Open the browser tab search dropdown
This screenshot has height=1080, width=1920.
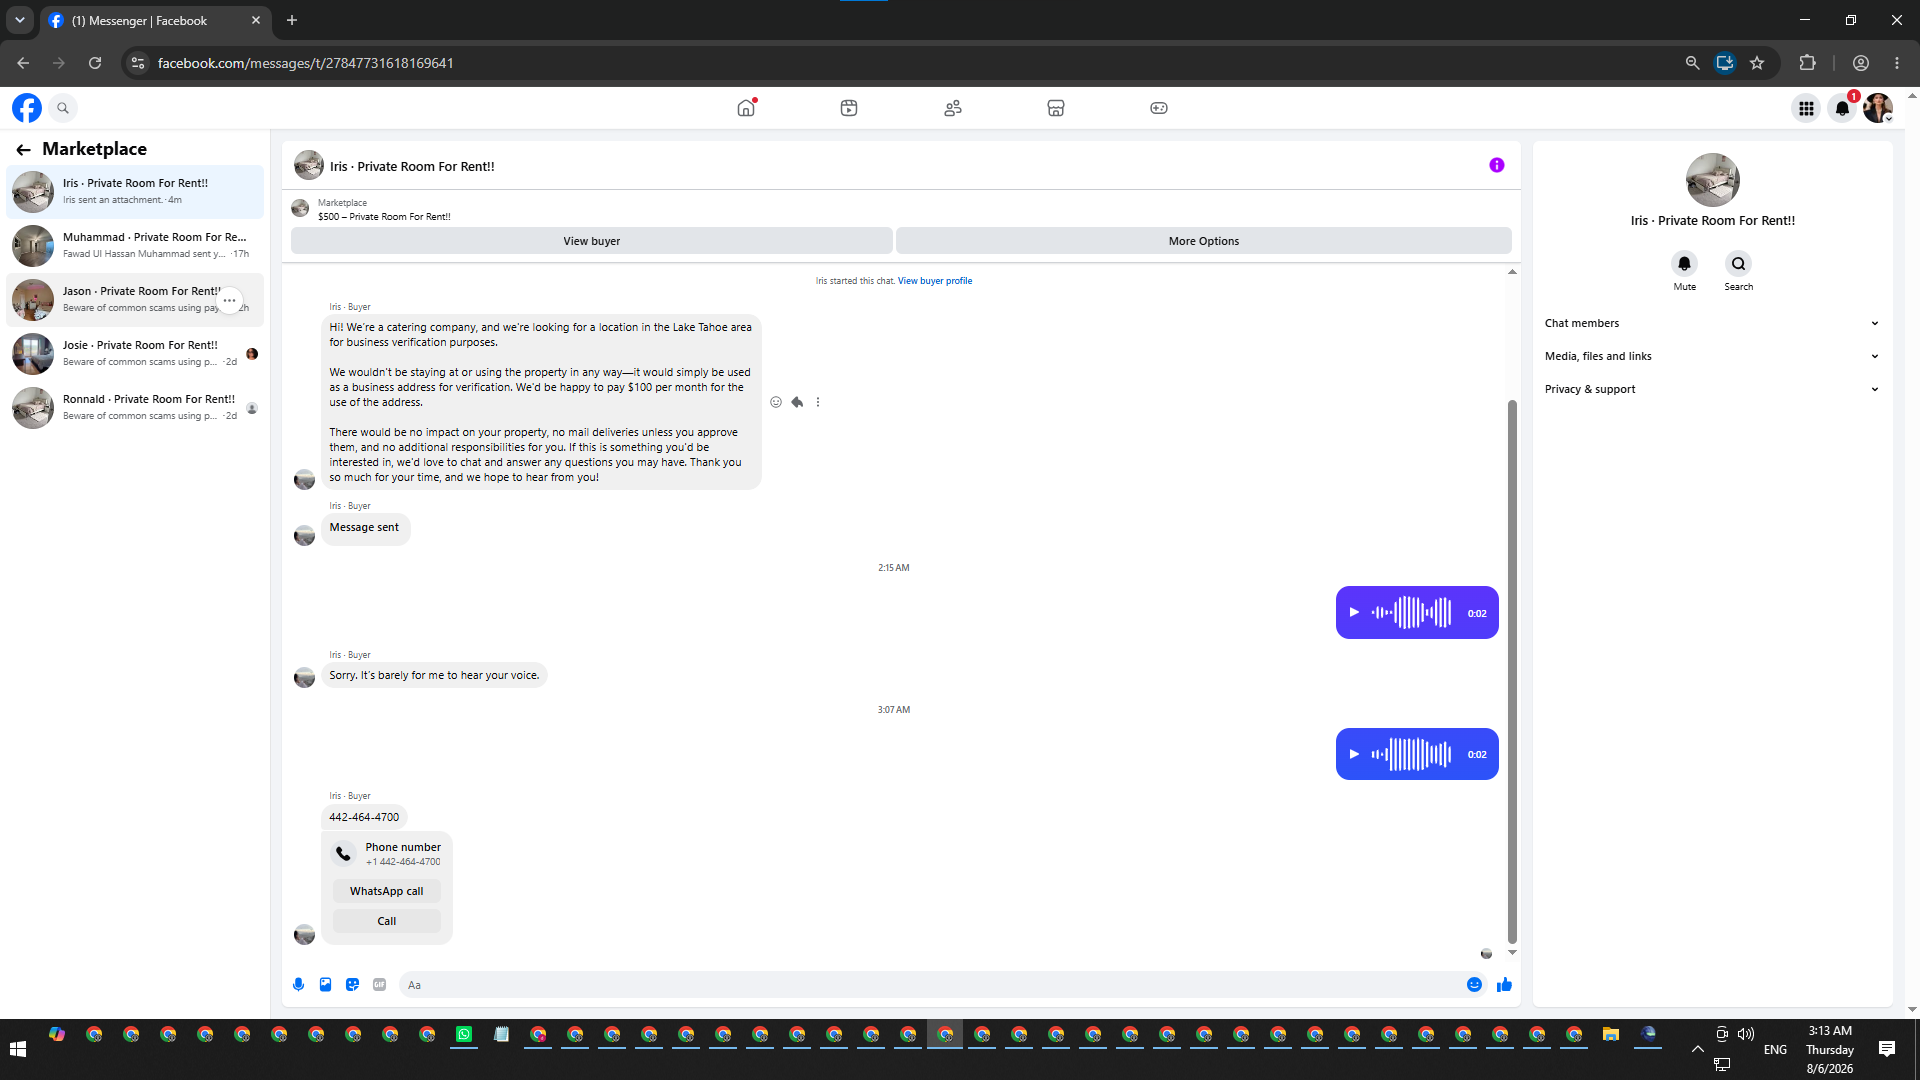point(19,20)
